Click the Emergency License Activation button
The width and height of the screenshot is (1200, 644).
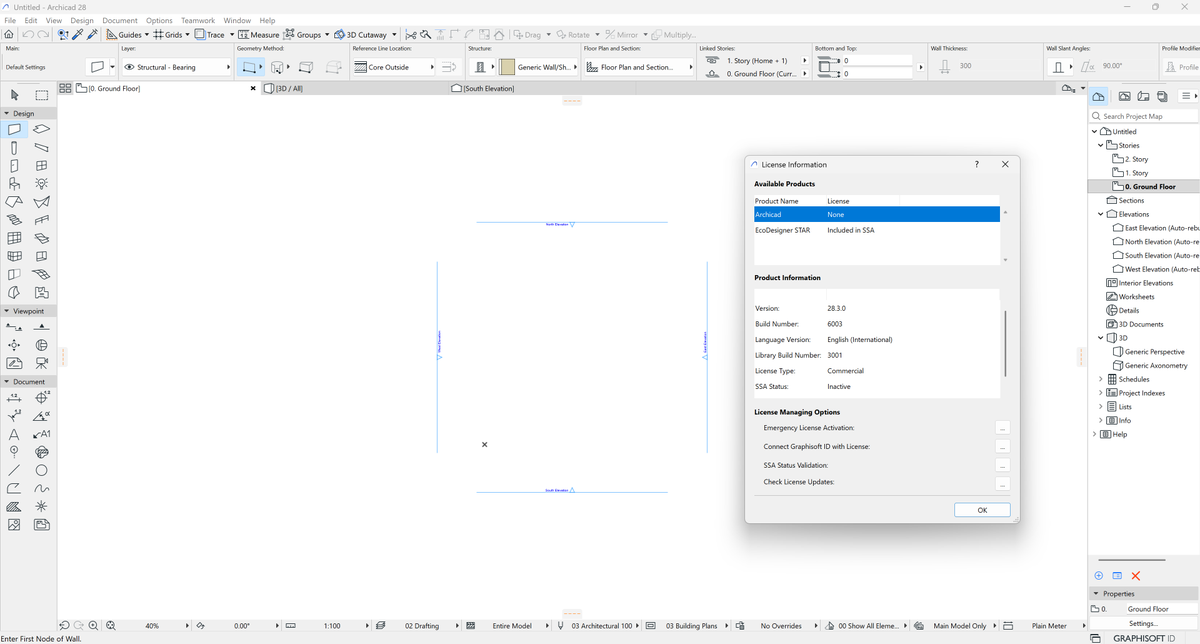(1002, 428)
